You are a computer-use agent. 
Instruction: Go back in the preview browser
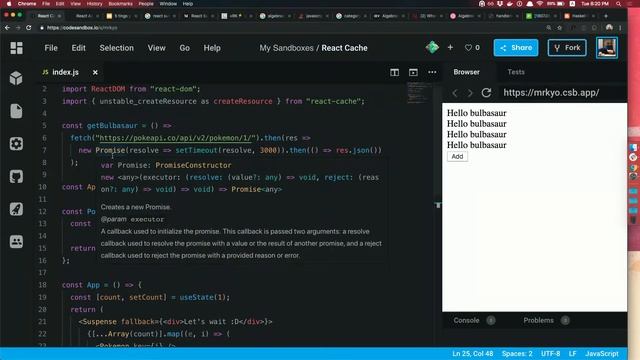point(455,93)
